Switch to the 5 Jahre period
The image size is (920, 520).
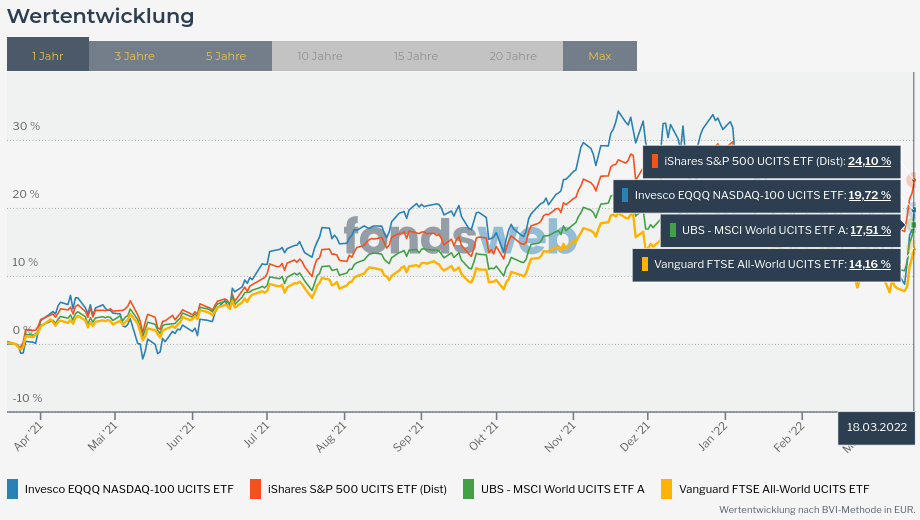(x=226, y=56)
